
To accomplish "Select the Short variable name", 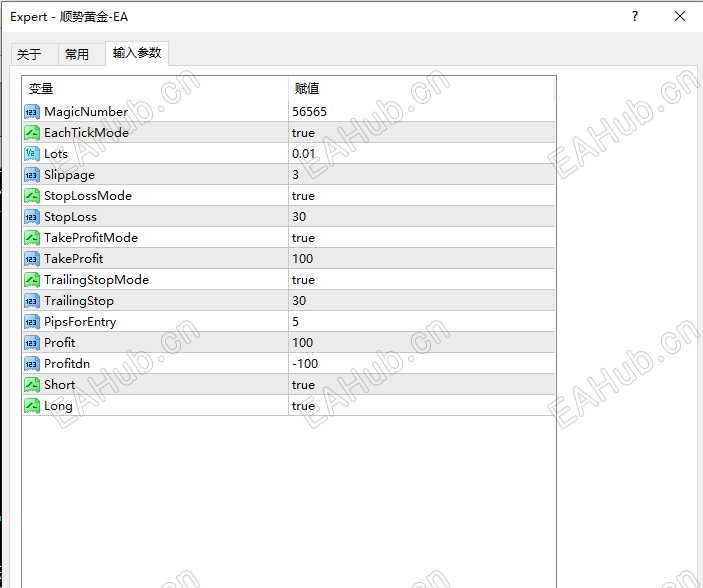I will click(x=60, y=385).
